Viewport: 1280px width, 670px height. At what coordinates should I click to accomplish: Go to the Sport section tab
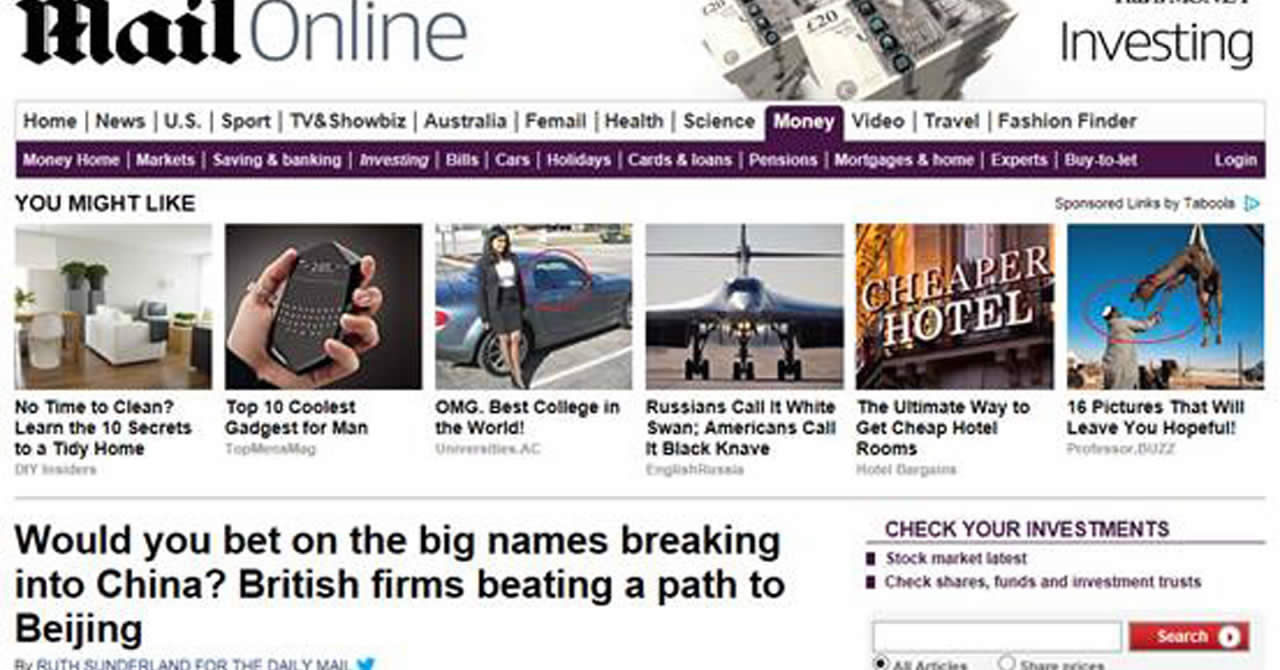[x=246, y=122]
